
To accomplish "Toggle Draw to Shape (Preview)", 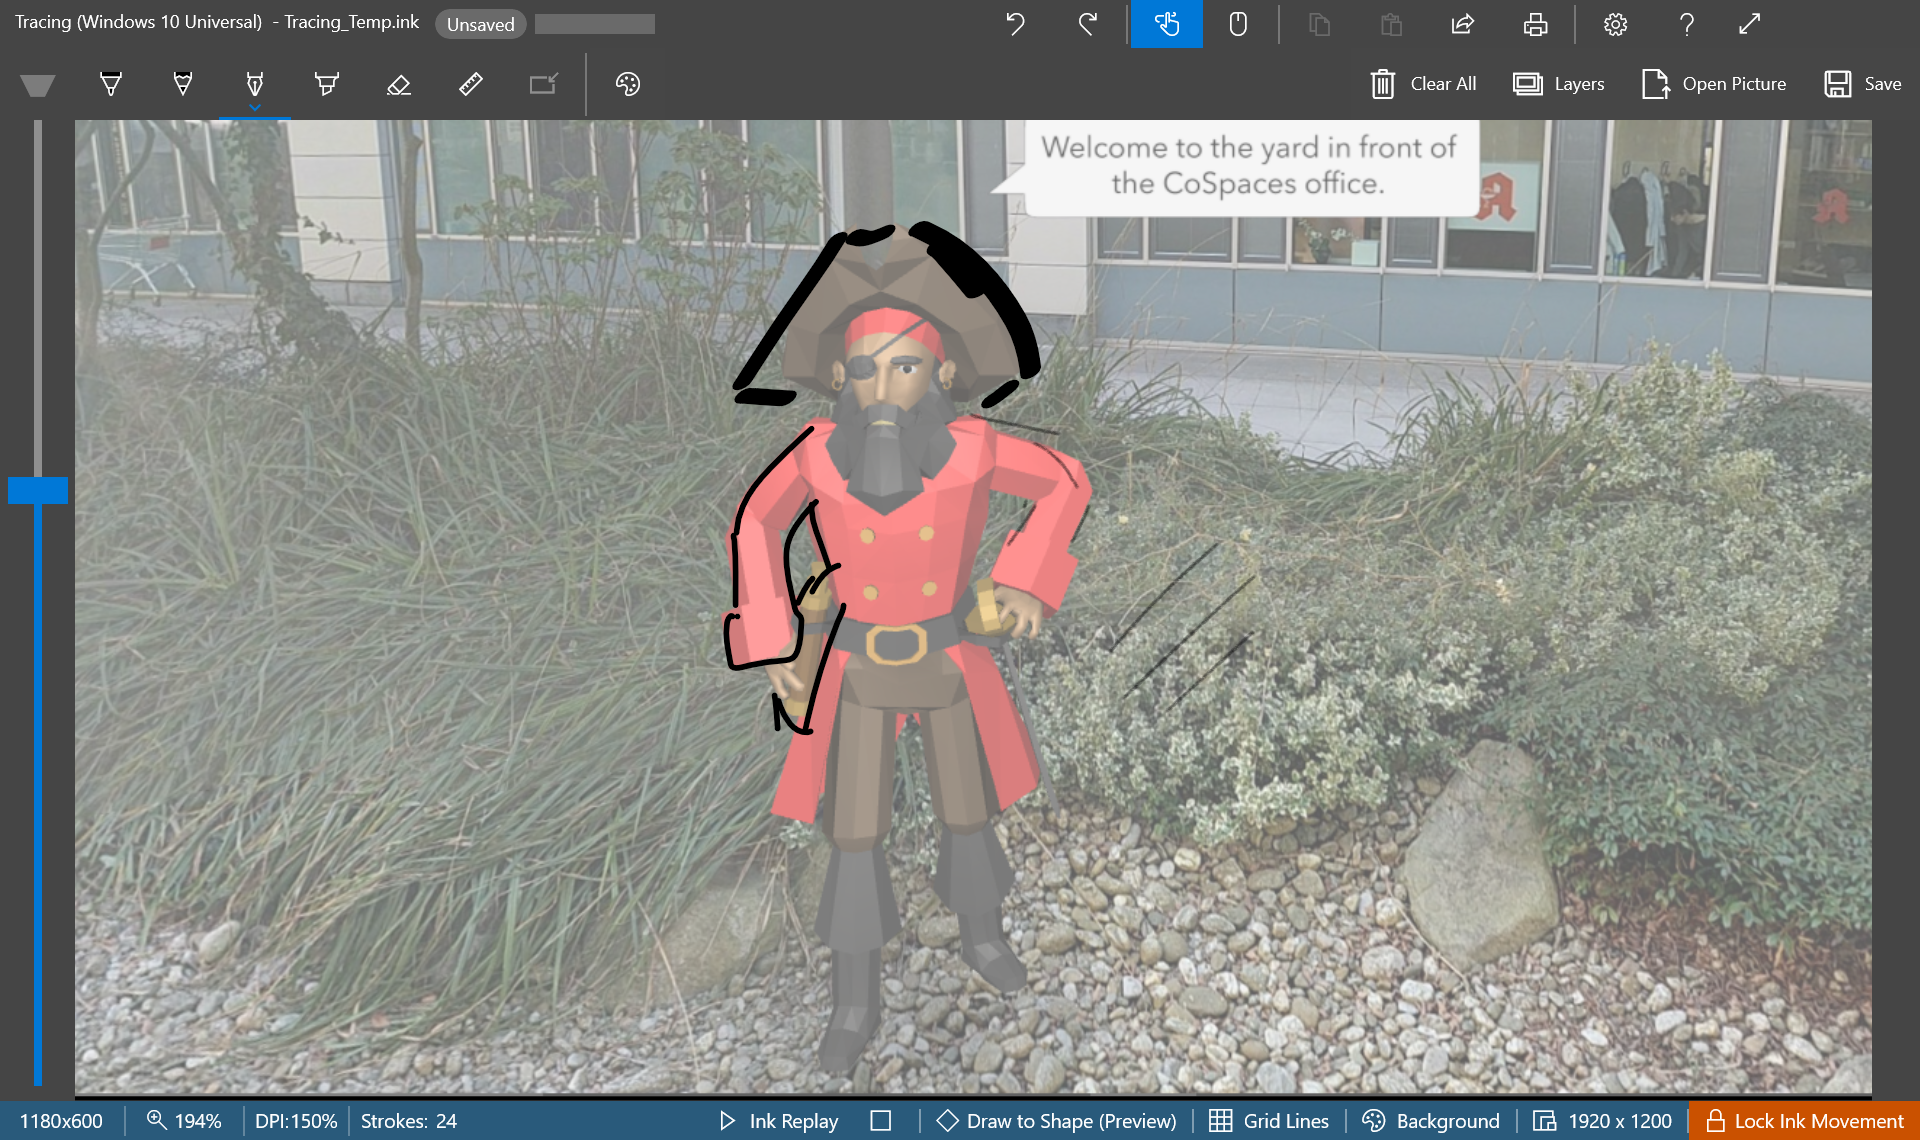I will pyautogui.click(x=1057, y=1121).
